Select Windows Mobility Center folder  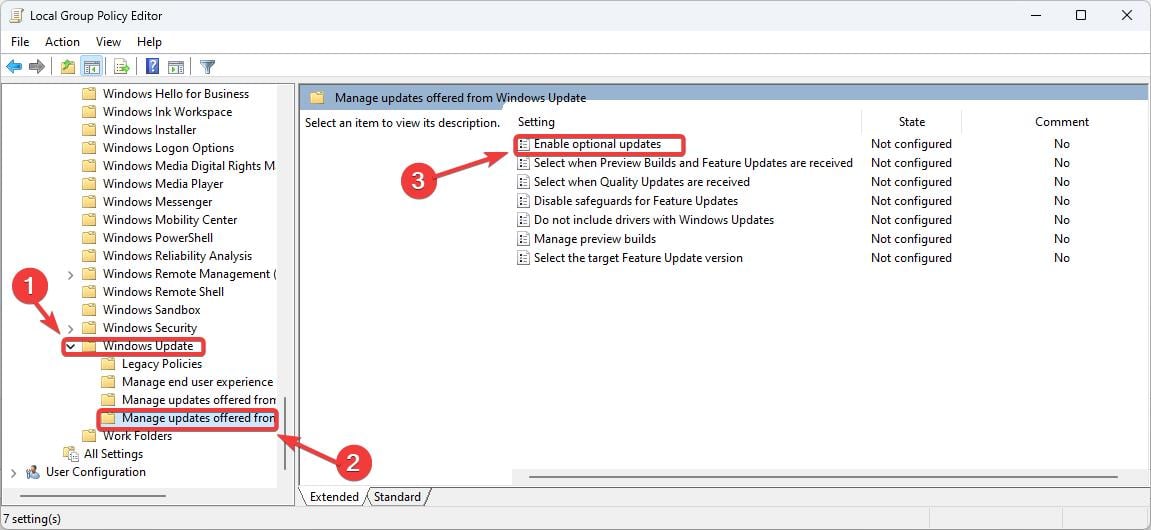(170, 220)
